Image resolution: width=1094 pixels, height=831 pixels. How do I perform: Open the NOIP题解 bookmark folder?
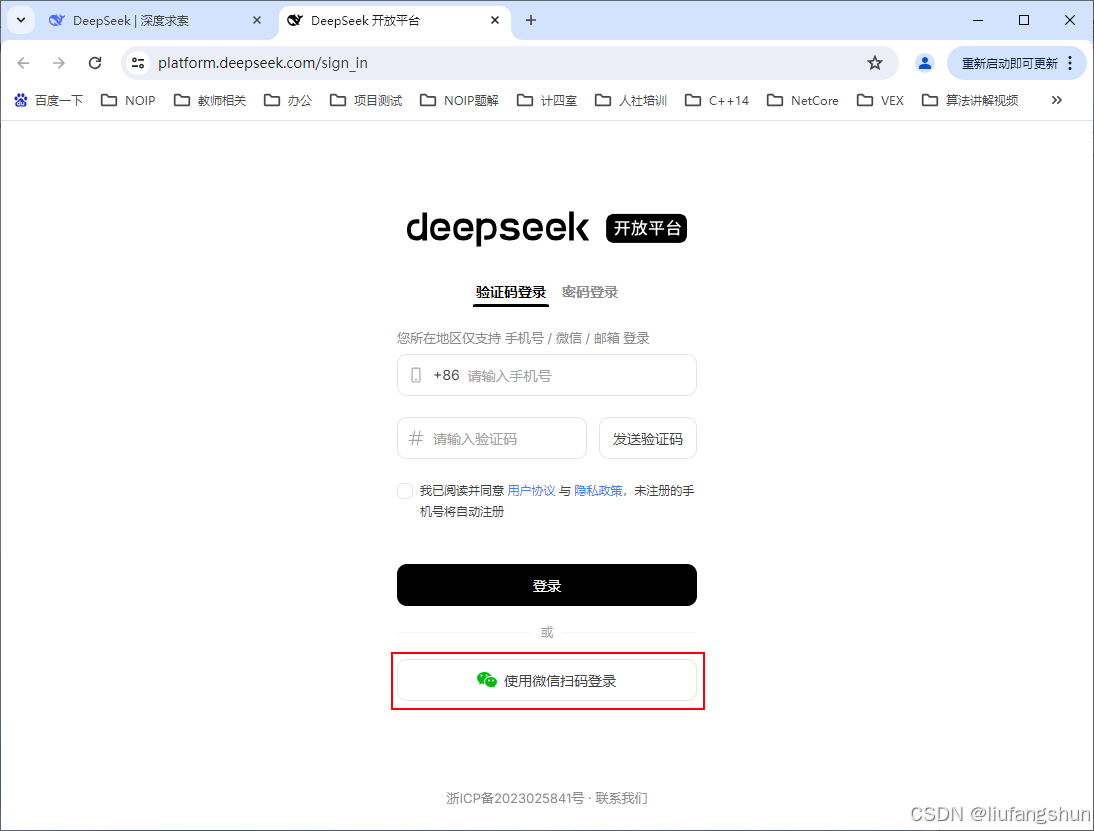(459, 100)
